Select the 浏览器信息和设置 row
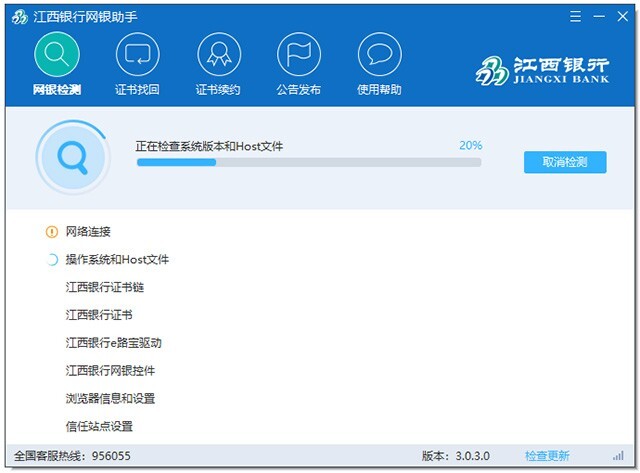640x473 pixels. (x=110, y=398)
